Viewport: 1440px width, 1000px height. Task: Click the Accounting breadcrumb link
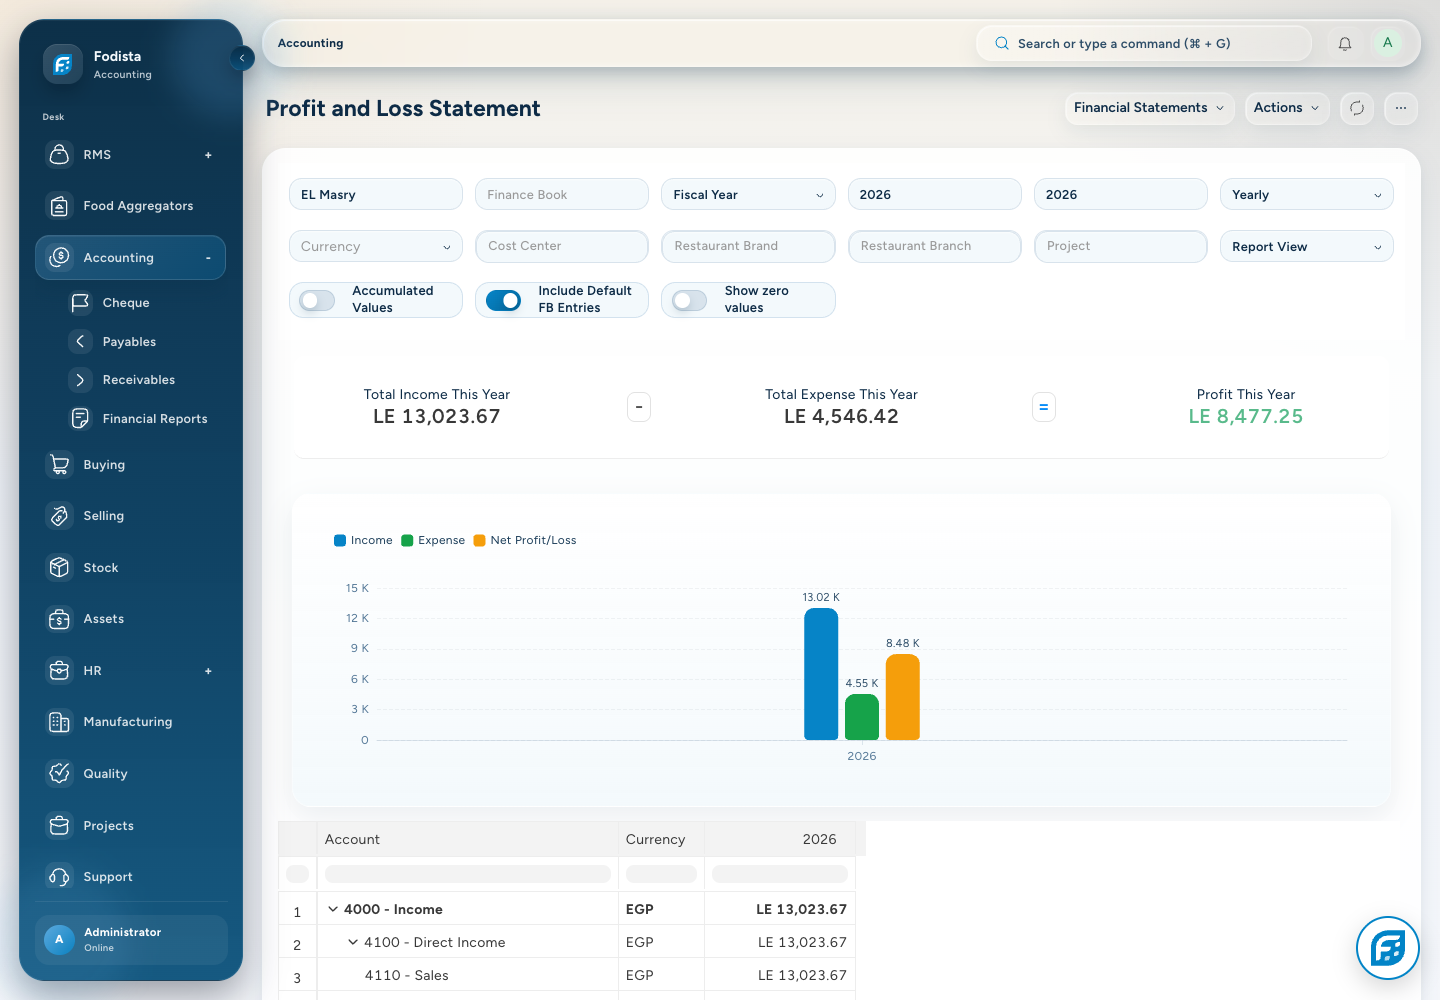310,43
